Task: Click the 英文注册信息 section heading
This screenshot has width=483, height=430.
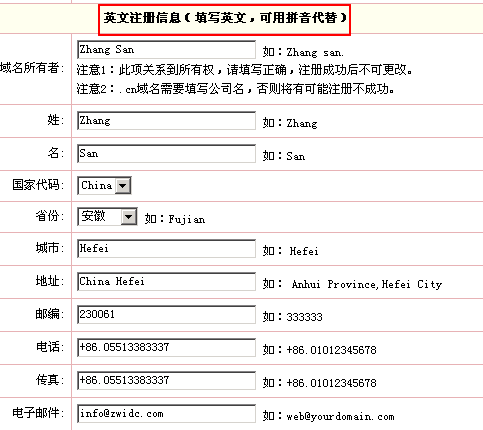Action: pyautogui.click(x=224, y=18)
